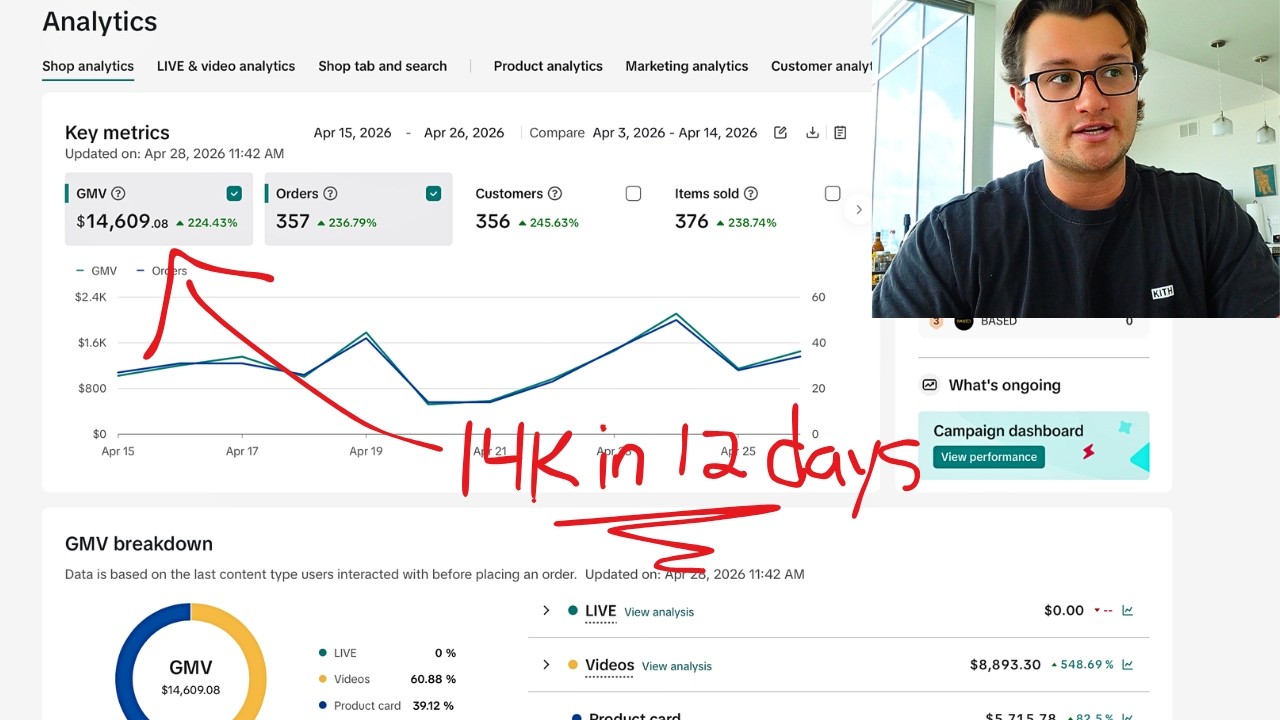Click the Apr 17 axis label
Screen dimensions: 1280x720
[x=242, y=451]
